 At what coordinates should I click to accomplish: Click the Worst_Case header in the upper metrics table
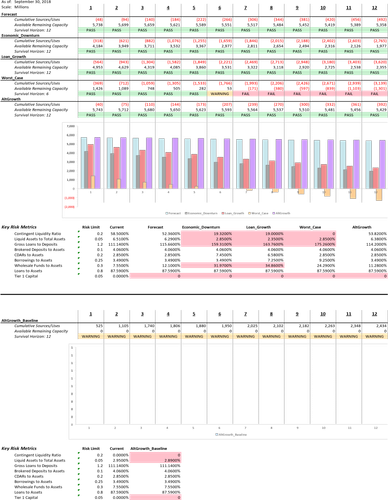(310, 227)
